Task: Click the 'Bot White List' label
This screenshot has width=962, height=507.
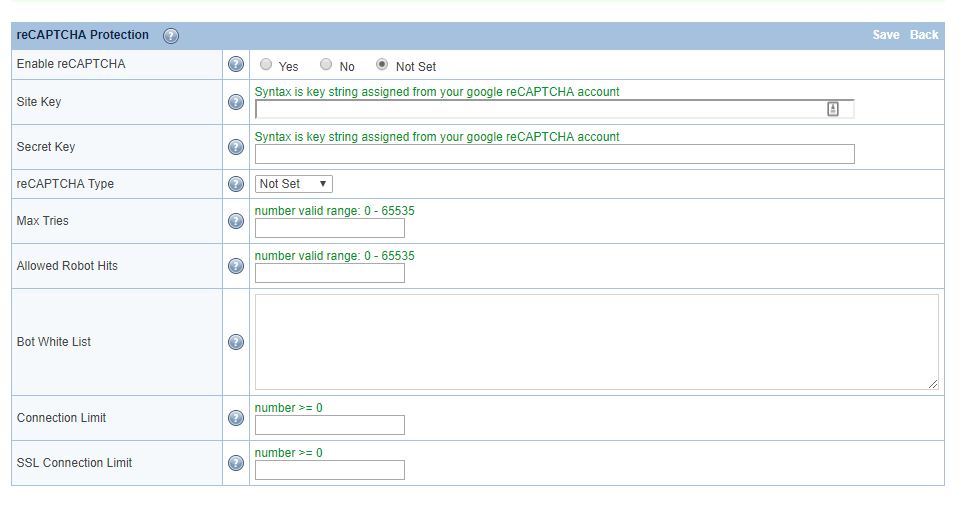Action: click(x=54, y=342)
